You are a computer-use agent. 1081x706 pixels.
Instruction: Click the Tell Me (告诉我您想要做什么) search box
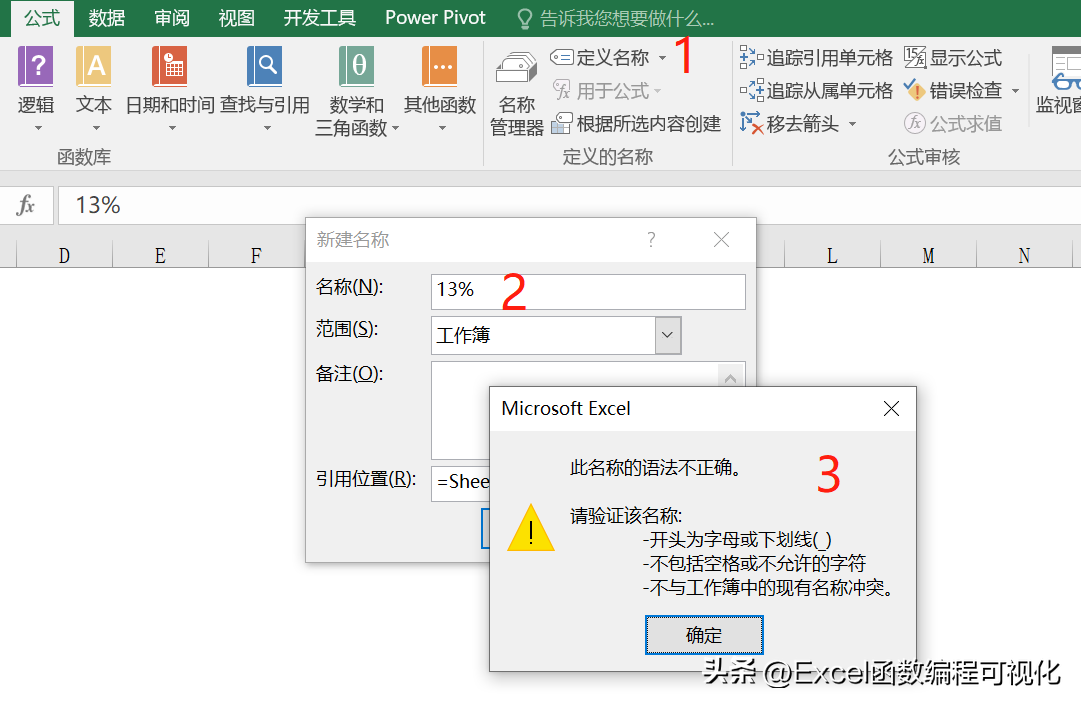(616, 19)
